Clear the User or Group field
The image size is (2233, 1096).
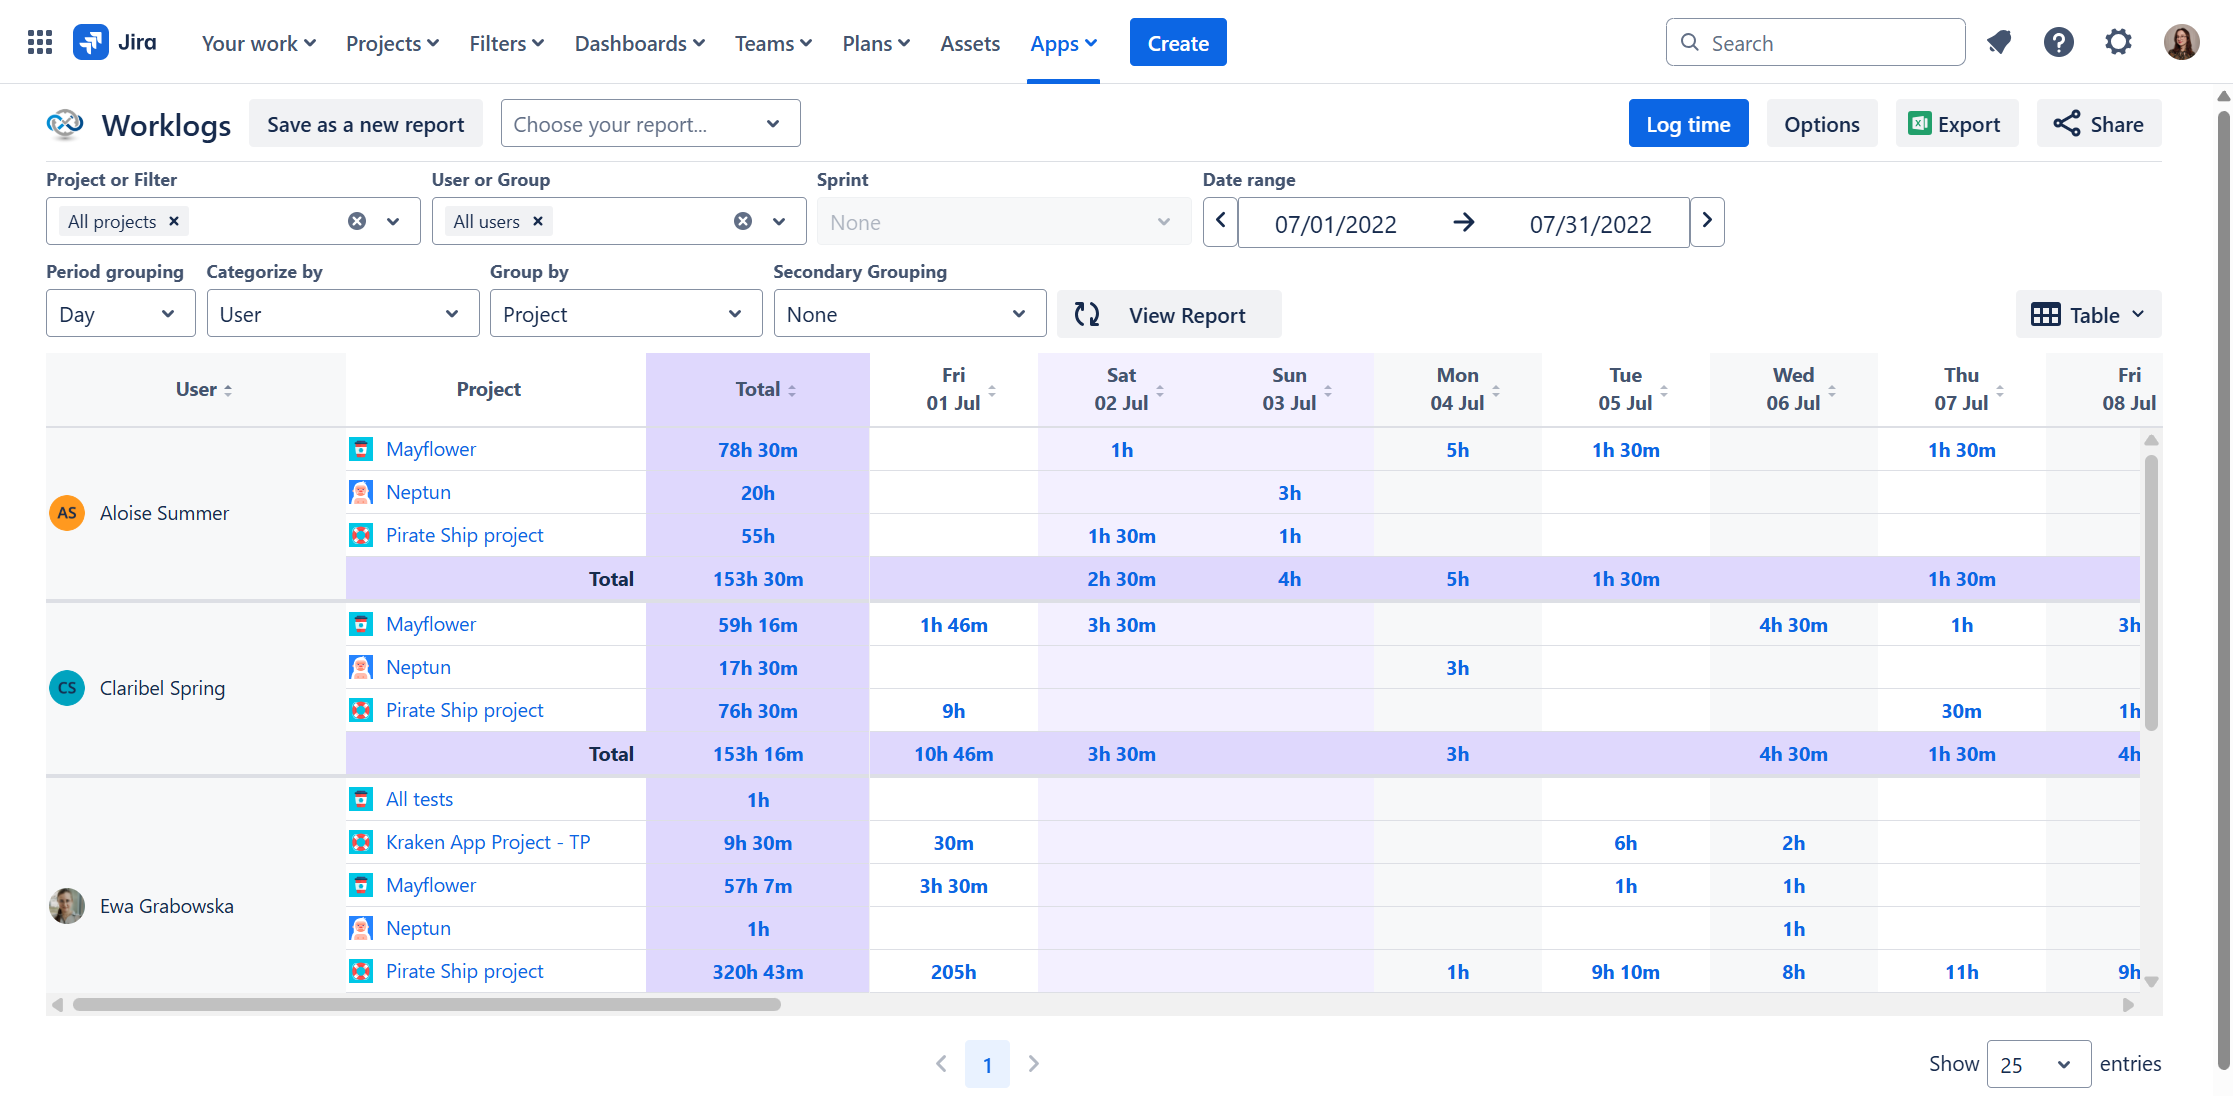point(743,221)
